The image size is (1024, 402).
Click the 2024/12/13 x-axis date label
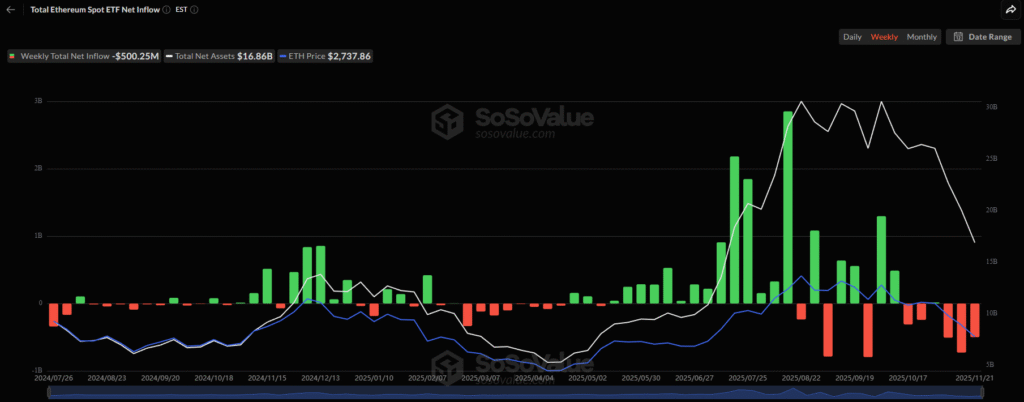point(321,378)
